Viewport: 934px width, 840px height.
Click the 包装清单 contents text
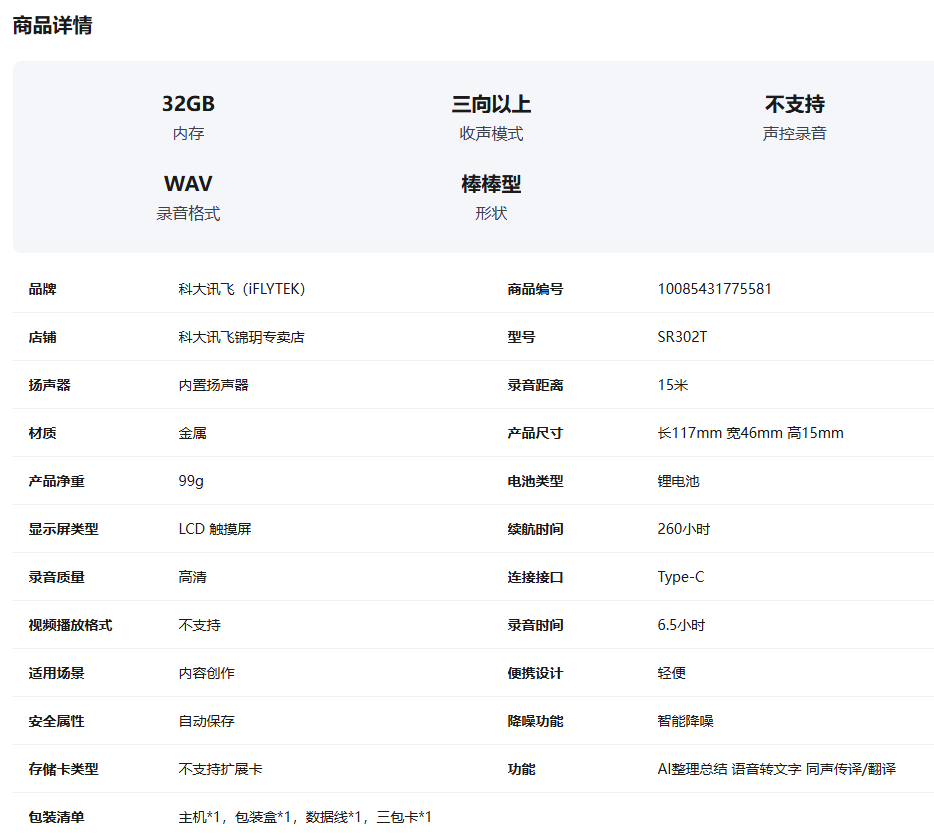305,817
